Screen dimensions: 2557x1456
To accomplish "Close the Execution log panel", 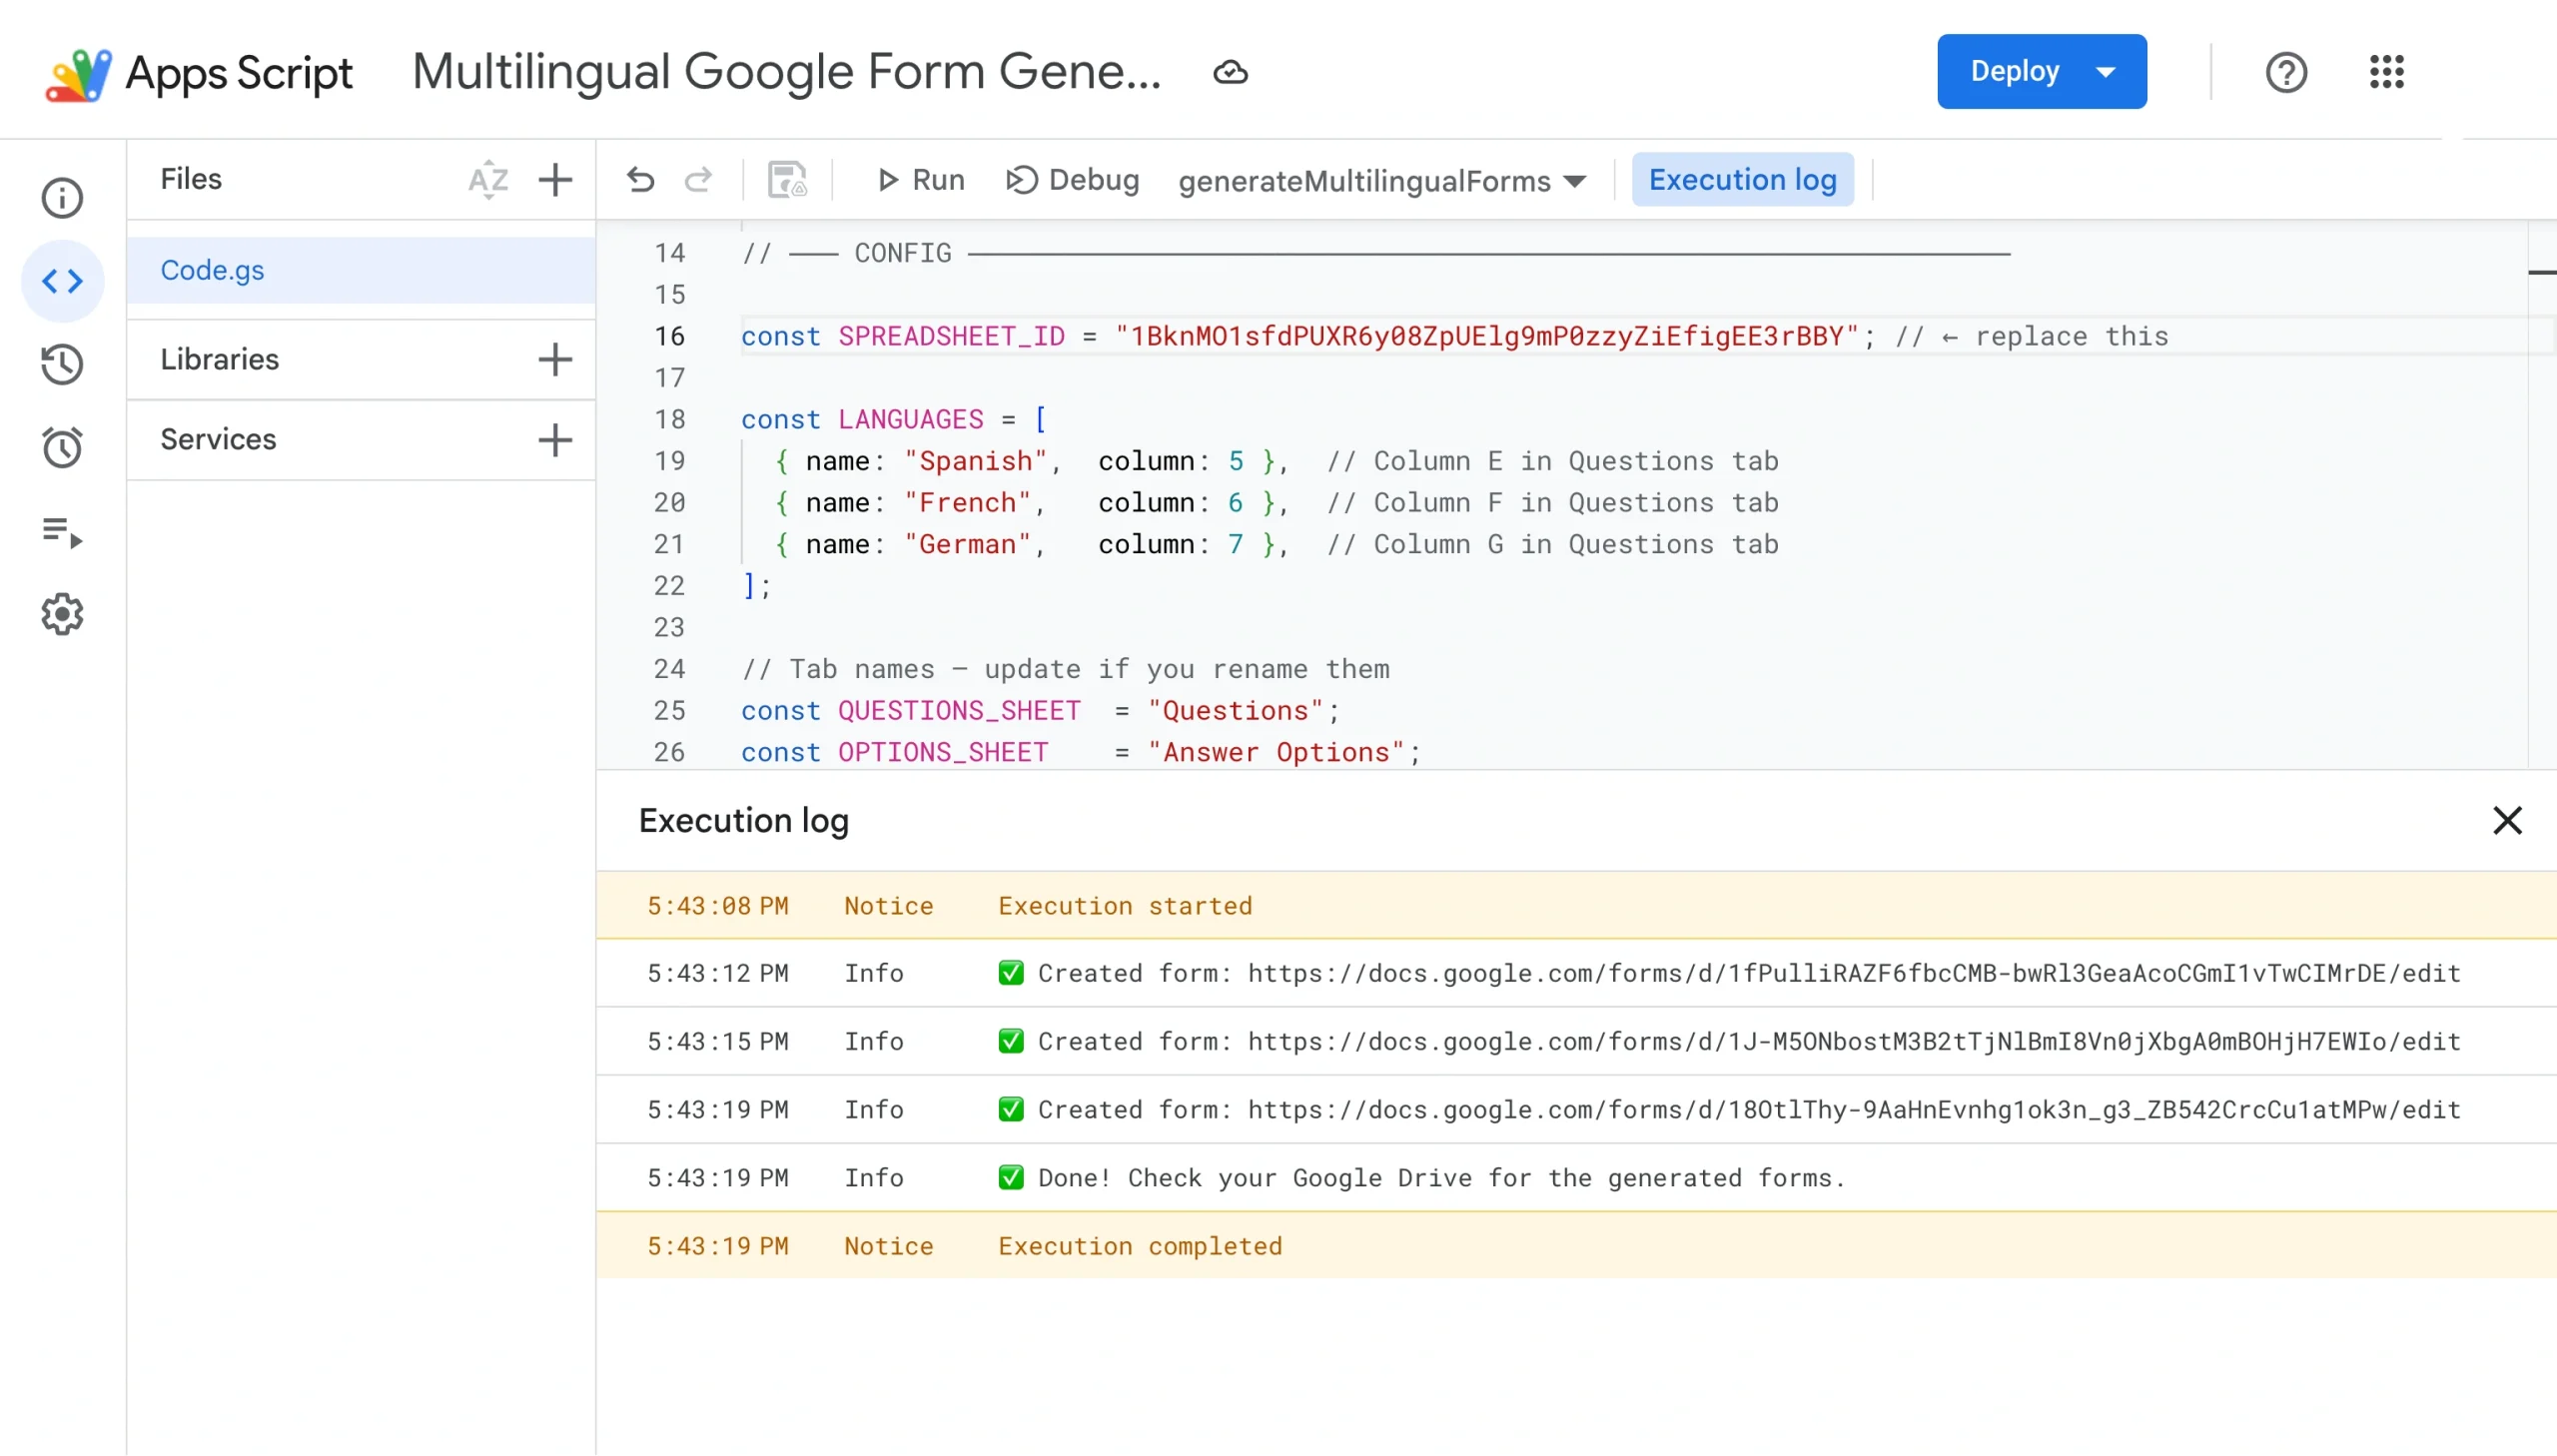I will pos(2507,820).
